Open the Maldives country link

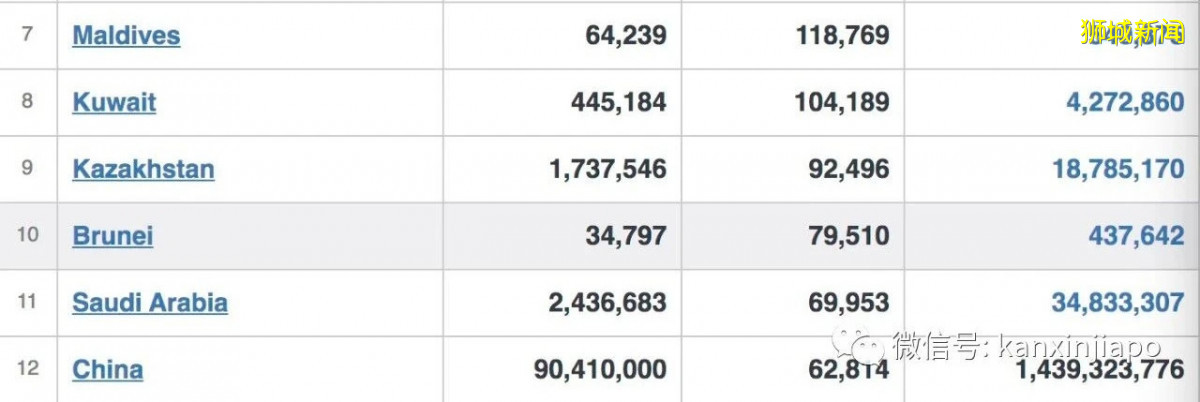point(126,36)
